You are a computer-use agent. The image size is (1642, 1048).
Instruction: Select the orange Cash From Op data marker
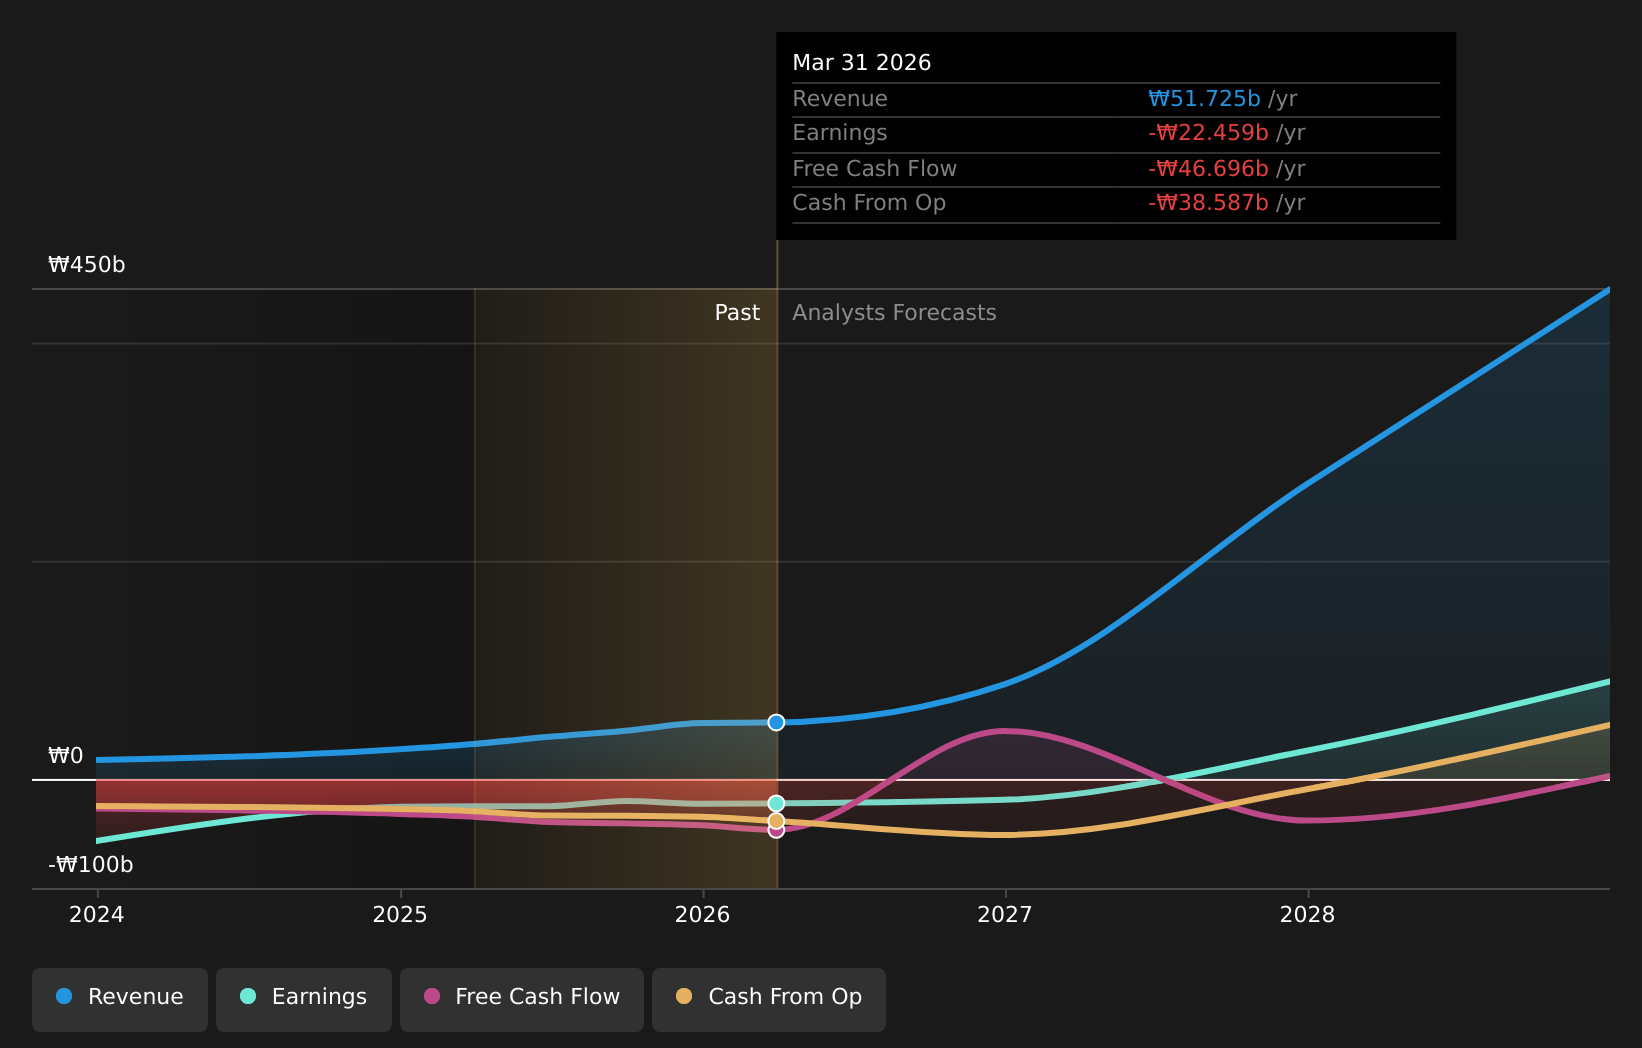[x=776, y=821]
